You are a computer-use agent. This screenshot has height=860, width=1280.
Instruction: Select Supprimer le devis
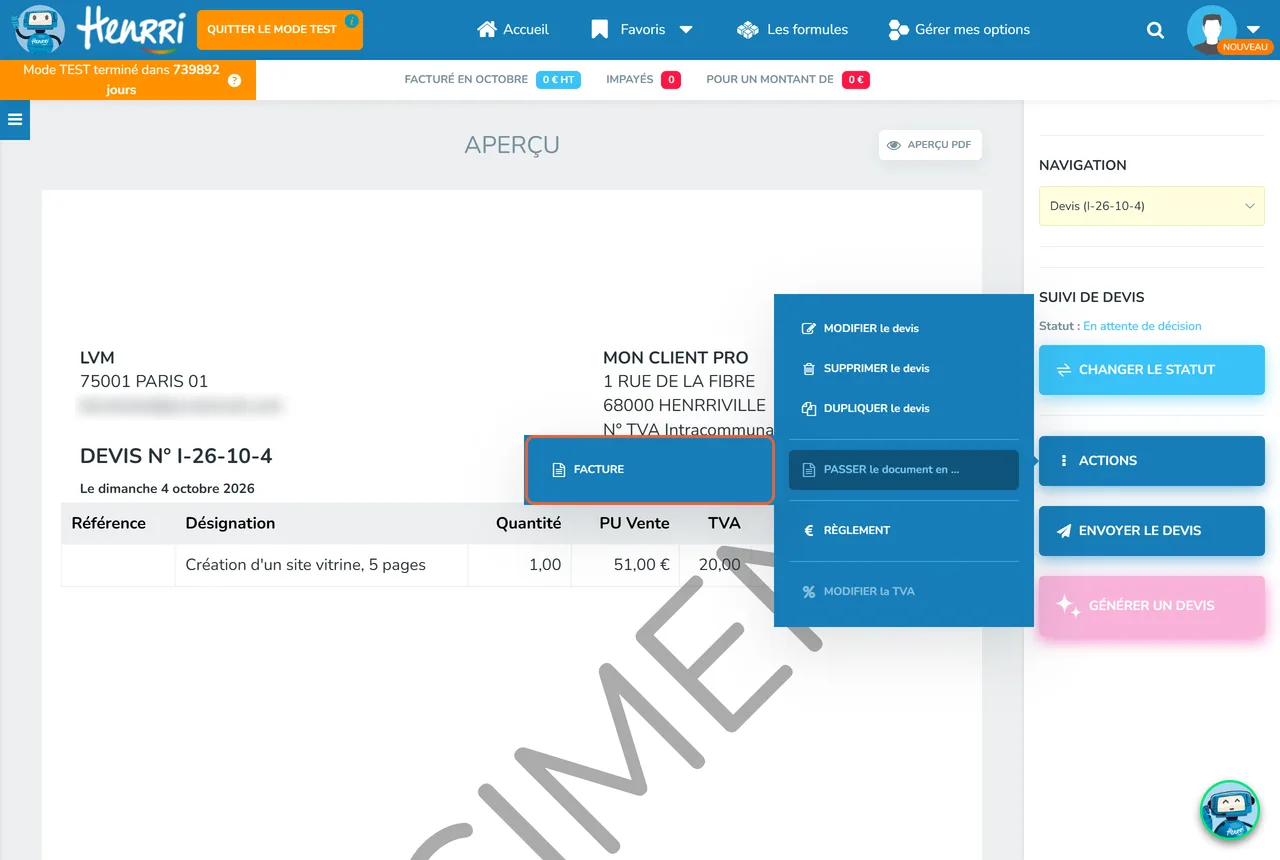tap(903, 368)
